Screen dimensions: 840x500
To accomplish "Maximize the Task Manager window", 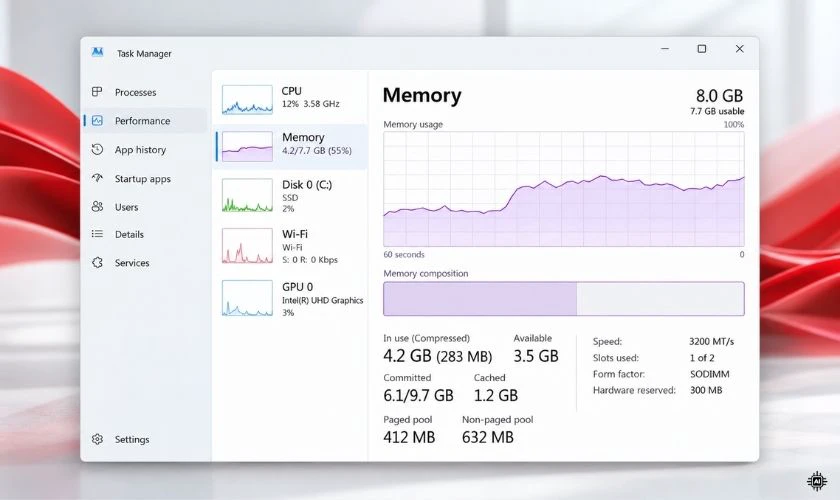I will 702,49.
